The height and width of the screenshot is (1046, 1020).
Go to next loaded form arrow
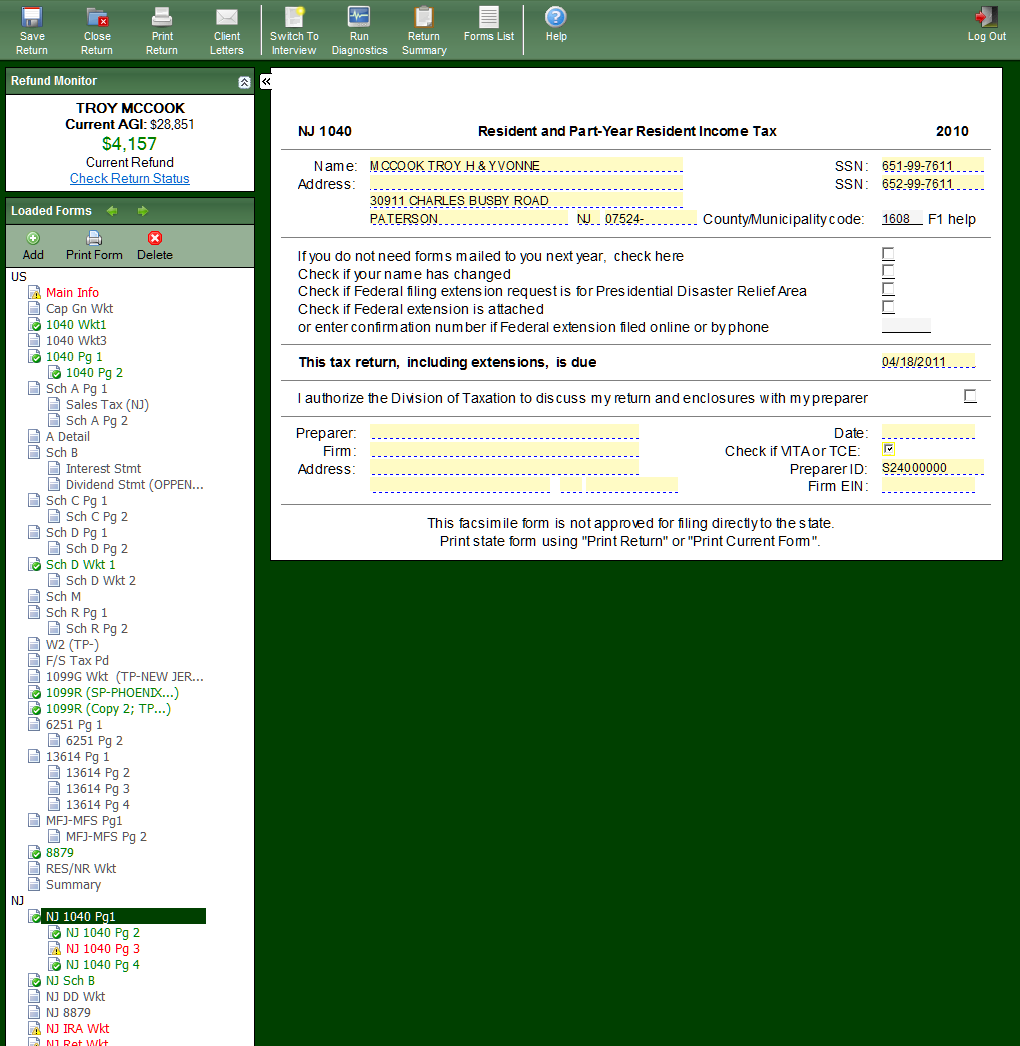pyautogui.click(x=143, y=211)
